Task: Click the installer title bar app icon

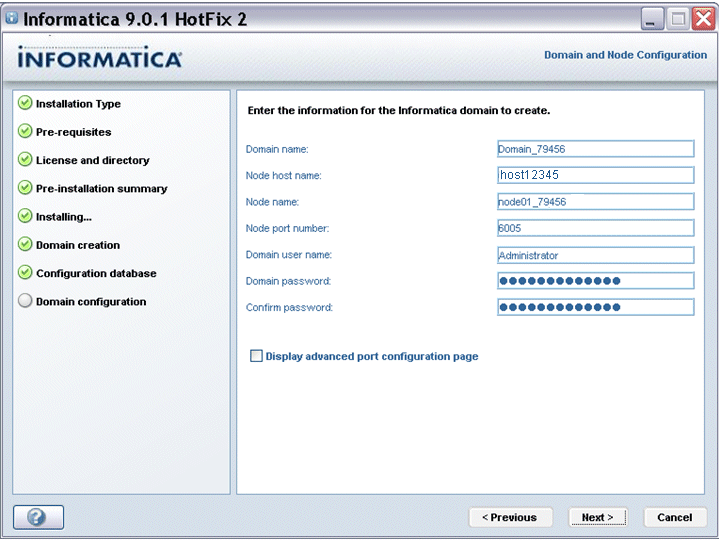Action: (11, 18)
